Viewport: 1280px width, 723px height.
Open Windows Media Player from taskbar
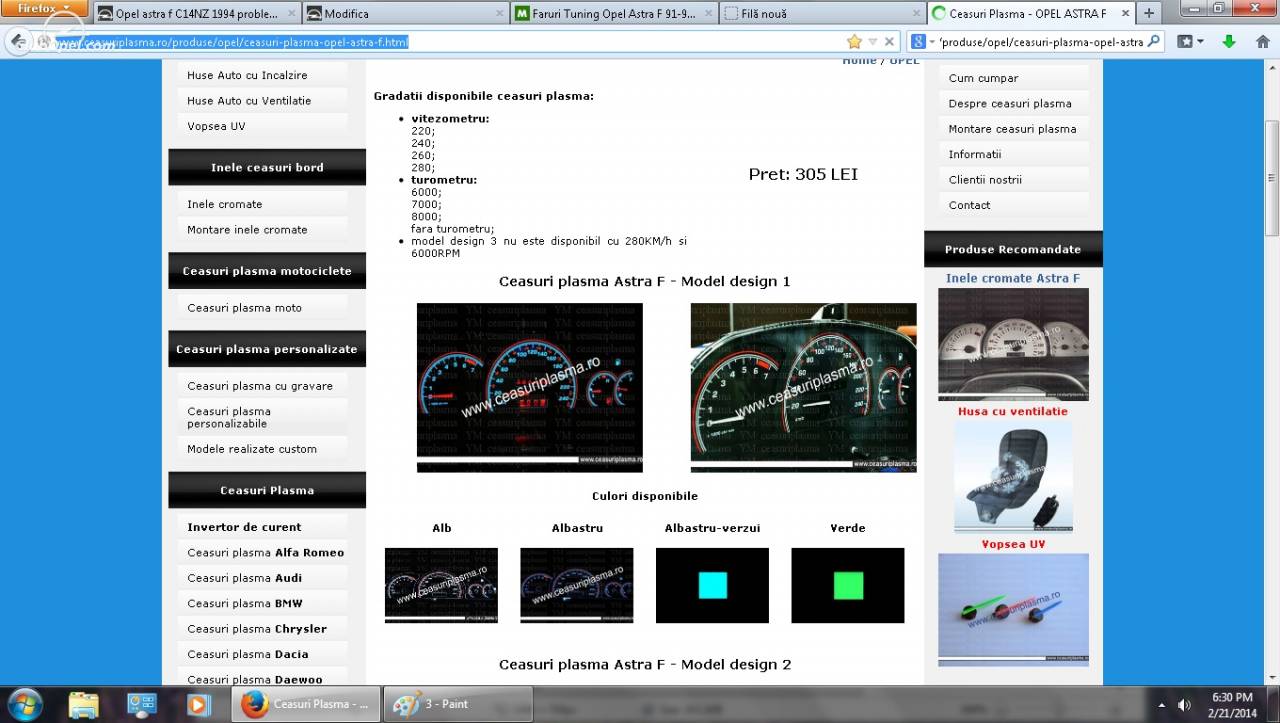pos(199,704)
